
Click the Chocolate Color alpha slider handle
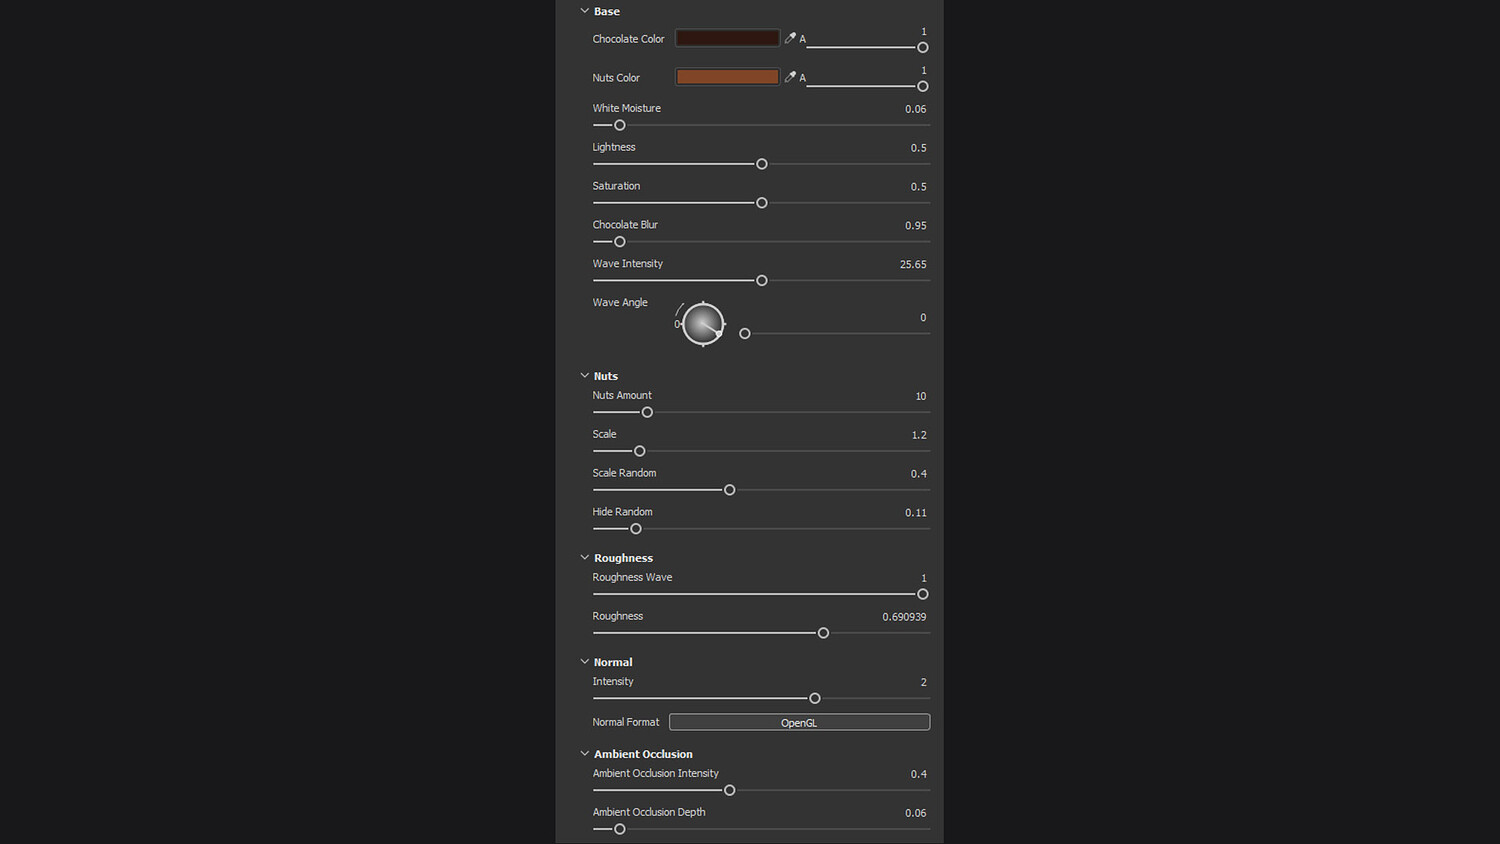click(923, 47)
